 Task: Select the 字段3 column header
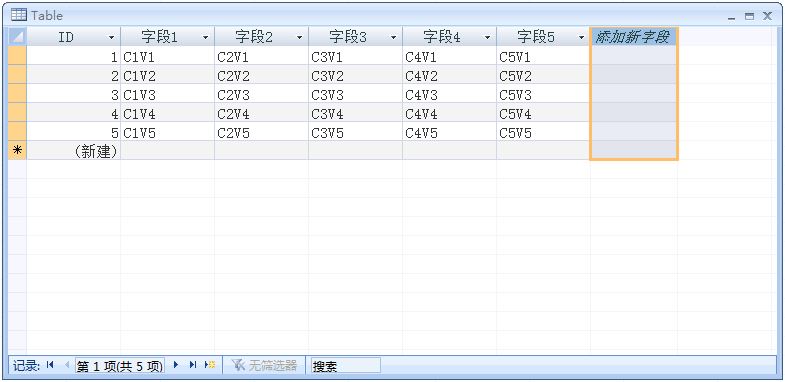355,37
